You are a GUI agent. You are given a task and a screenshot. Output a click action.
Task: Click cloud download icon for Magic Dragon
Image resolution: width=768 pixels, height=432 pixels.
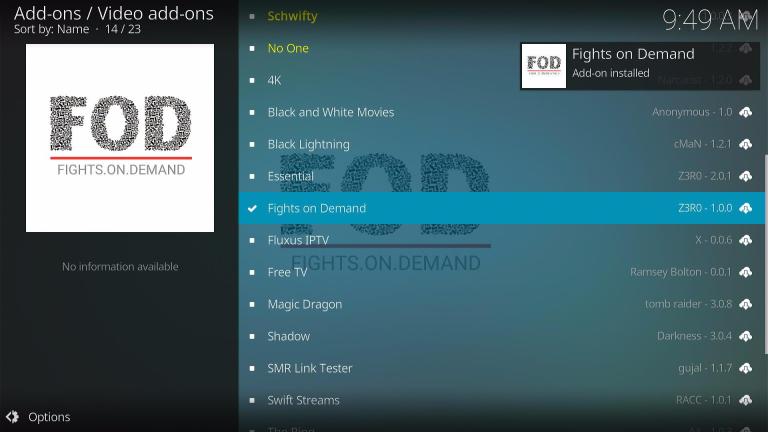[745, 304]
